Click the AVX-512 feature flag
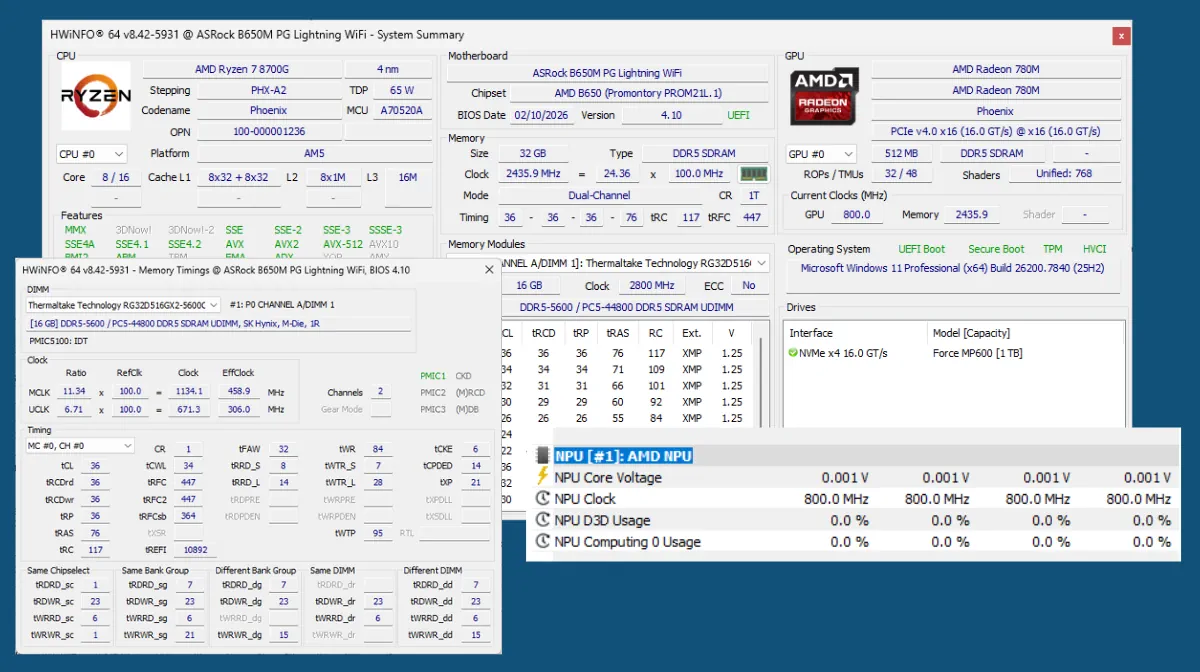Image resolution: width=1200 pixels, height=672 pixels. 343,244
